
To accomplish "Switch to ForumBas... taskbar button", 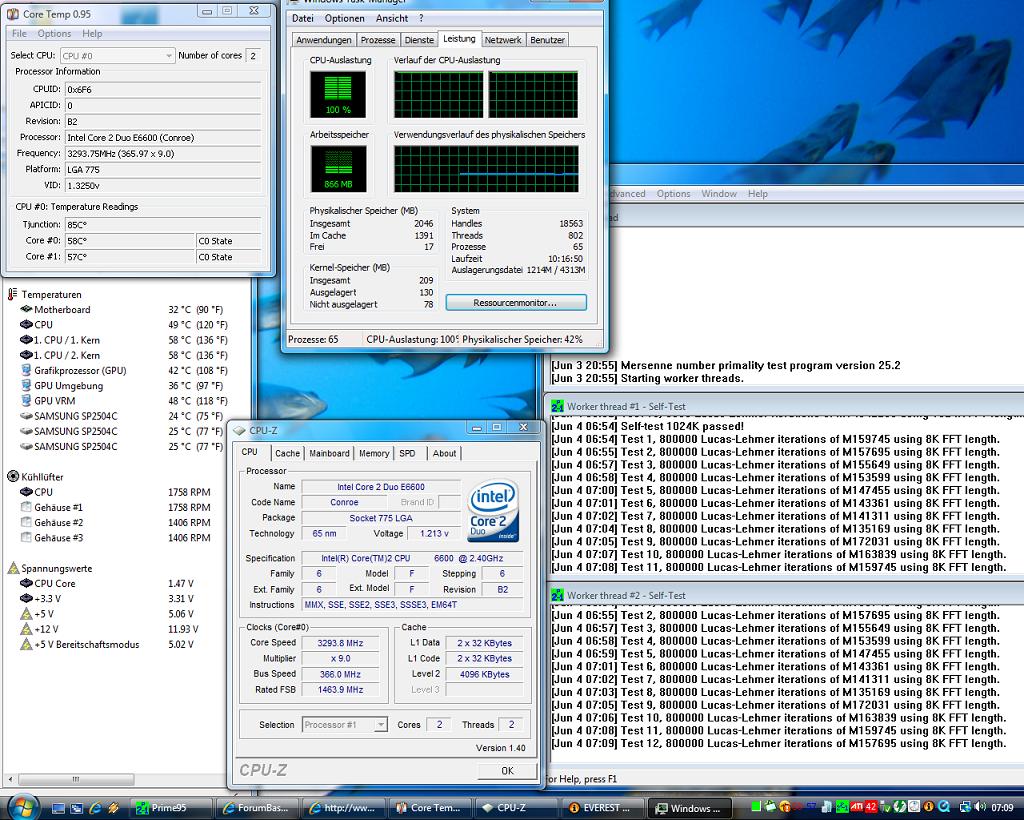I will (257, 808).
